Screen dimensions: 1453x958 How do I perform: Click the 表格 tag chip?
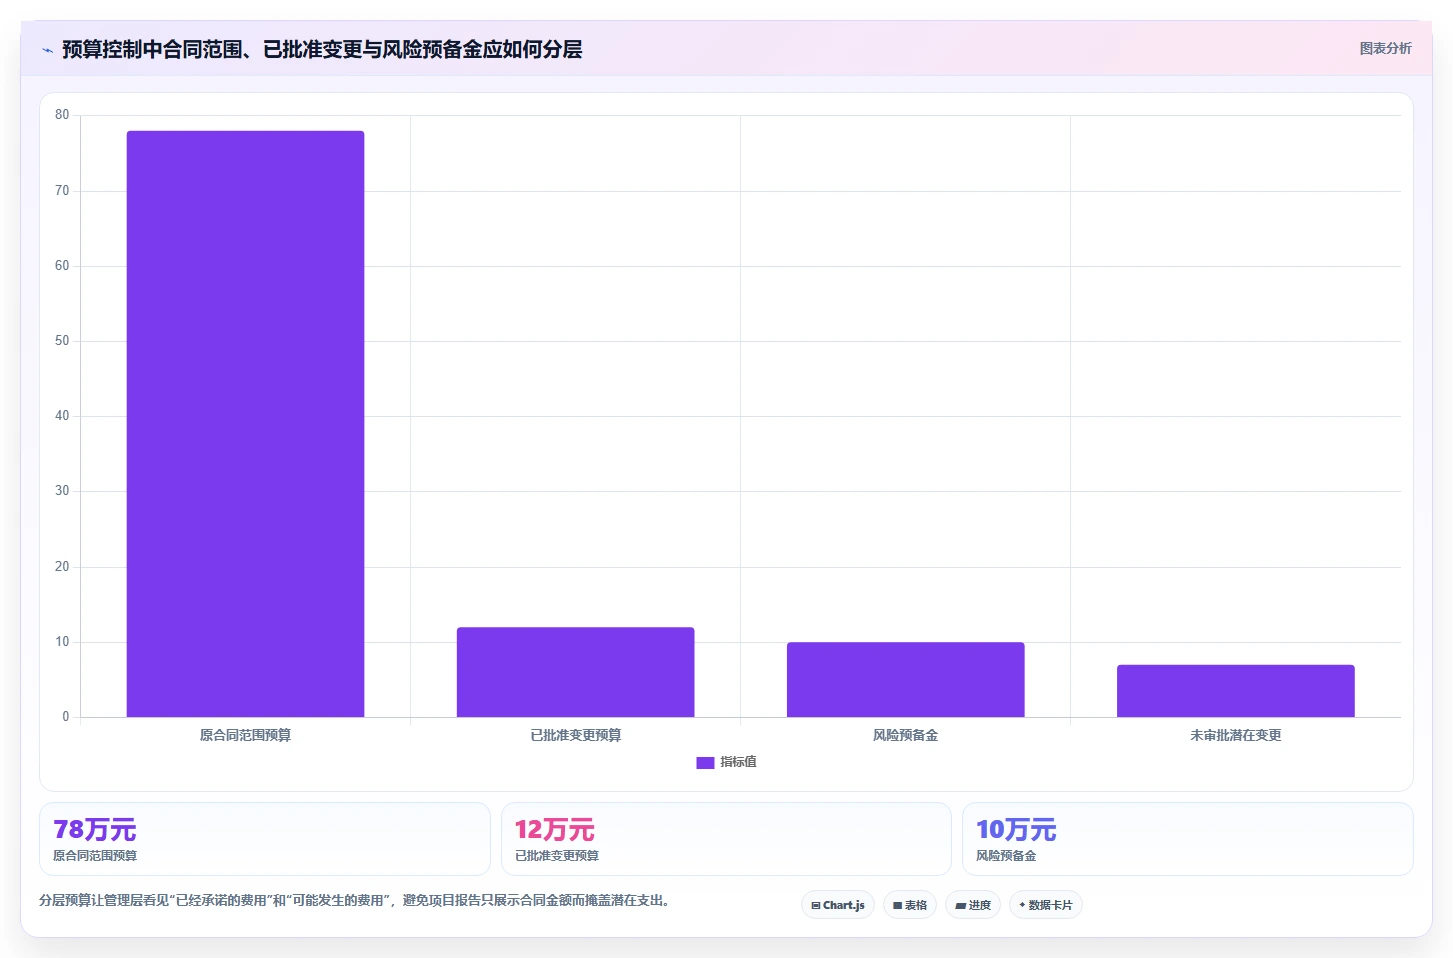910,905
